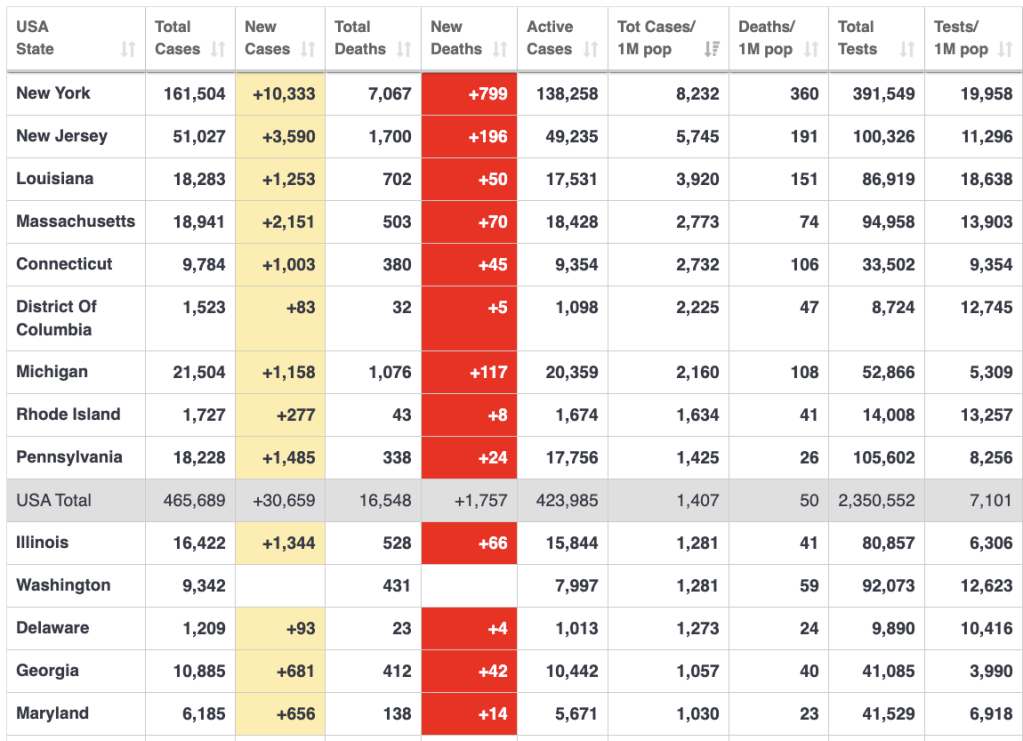Sort by Total Cases using its arrow icon
The image size is (1023, 741).
(218, 49)
